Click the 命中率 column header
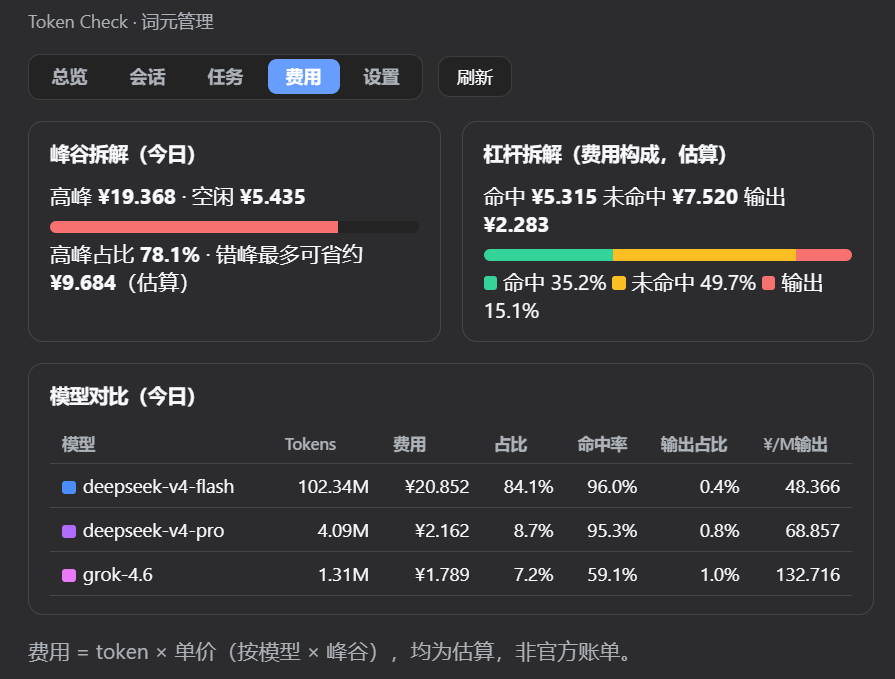 [x=602, y=444]
